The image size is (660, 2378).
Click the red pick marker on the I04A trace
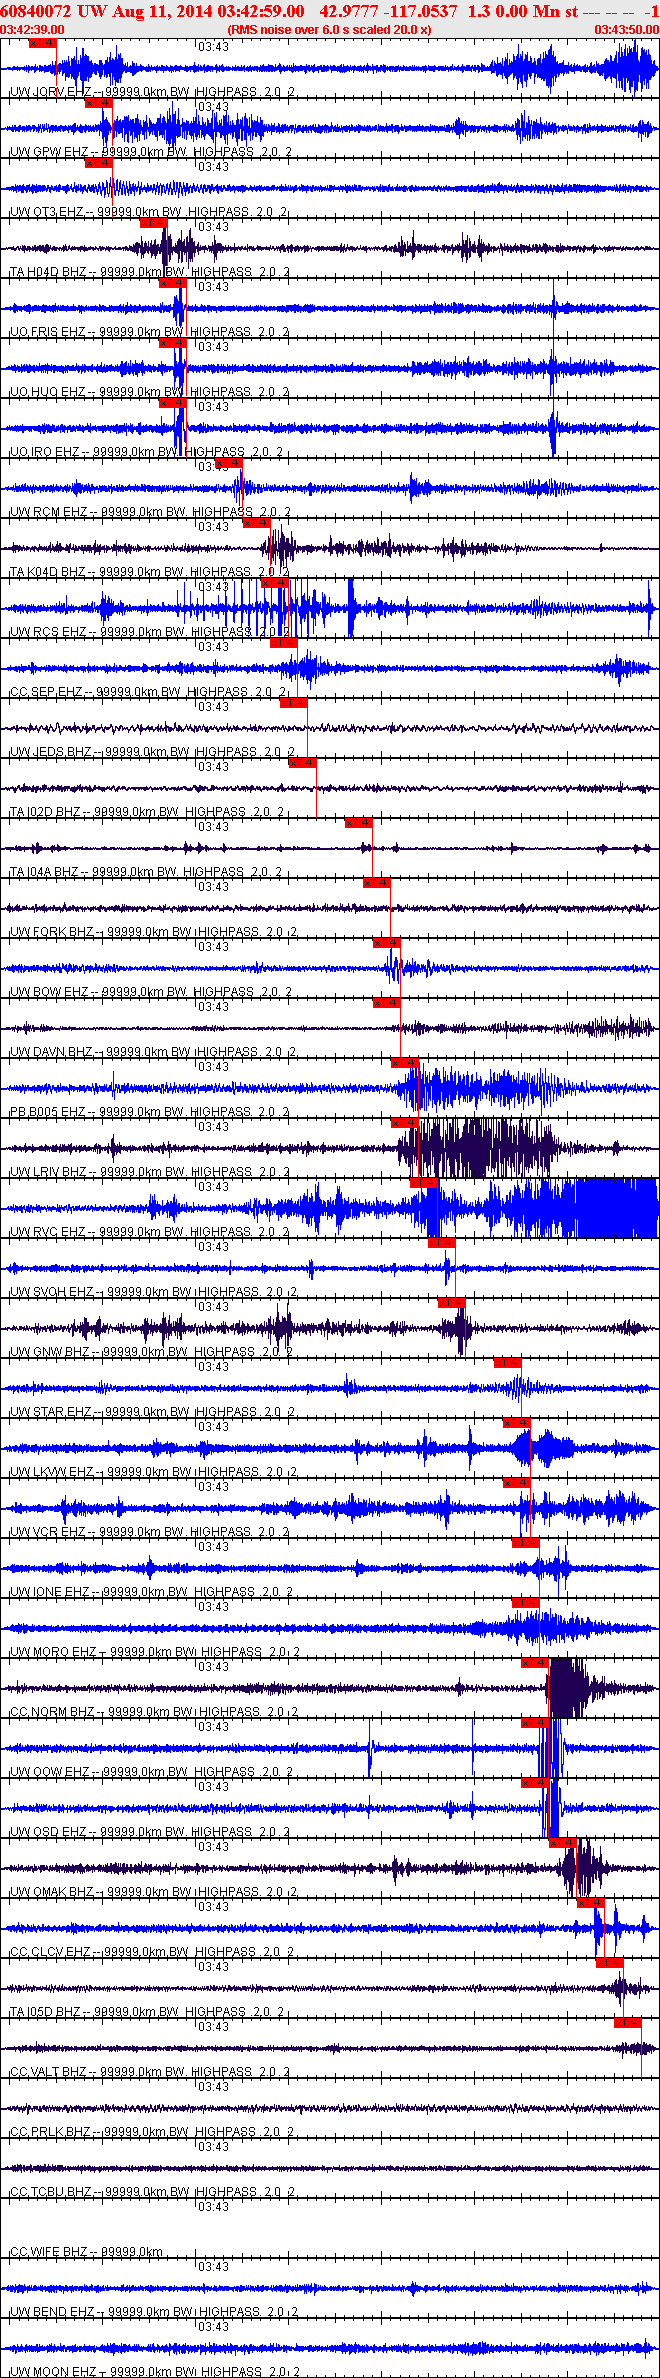coord(358,823)
